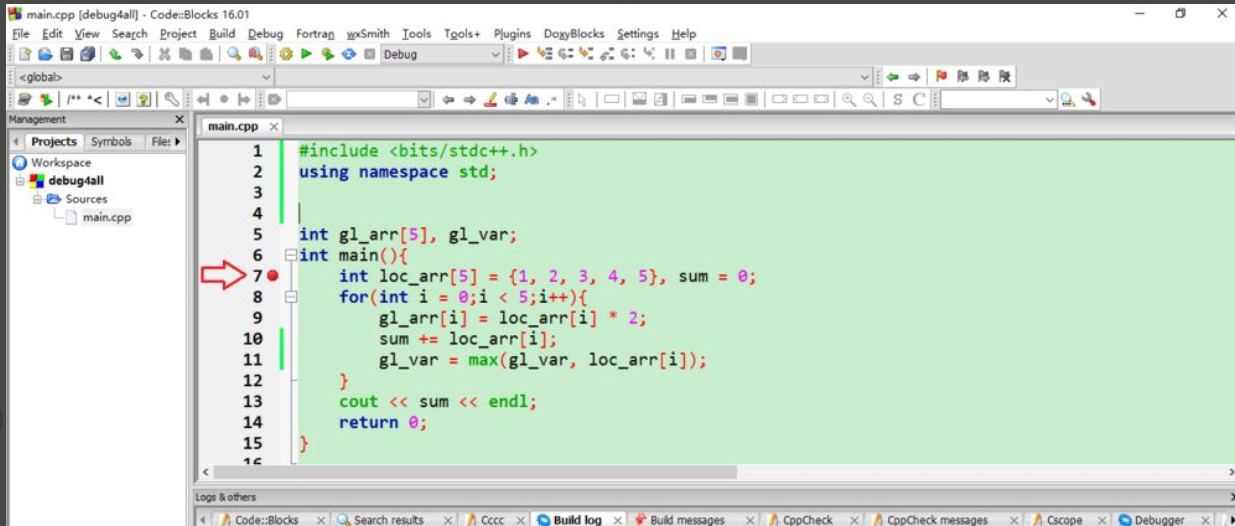Switch to the Symbols tab
Viewport: 1235px width, 526px height.
111,142
